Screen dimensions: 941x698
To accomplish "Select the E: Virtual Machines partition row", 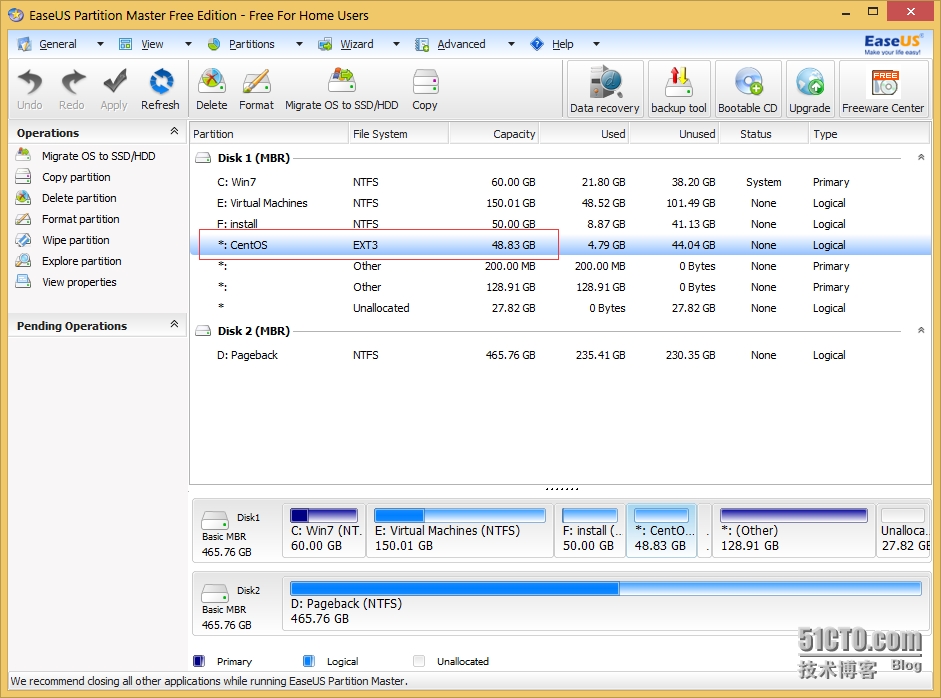I will [x=561, y=203].
